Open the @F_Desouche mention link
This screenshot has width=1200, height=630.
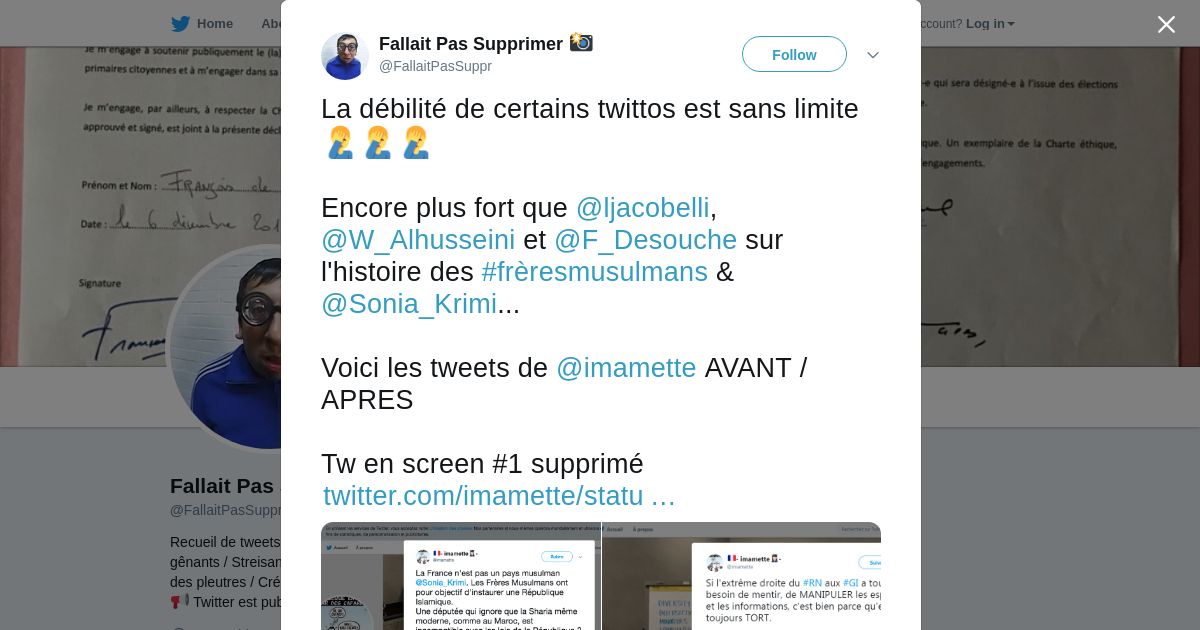[645, 240]
